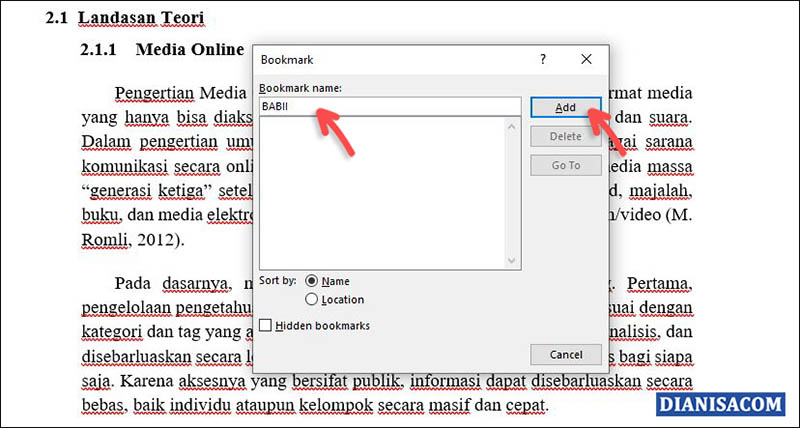The height and width of the screenshot is (428, 800).
Task: Click the text 'Romli, 2012).' in document
Action: pos(133,240)
